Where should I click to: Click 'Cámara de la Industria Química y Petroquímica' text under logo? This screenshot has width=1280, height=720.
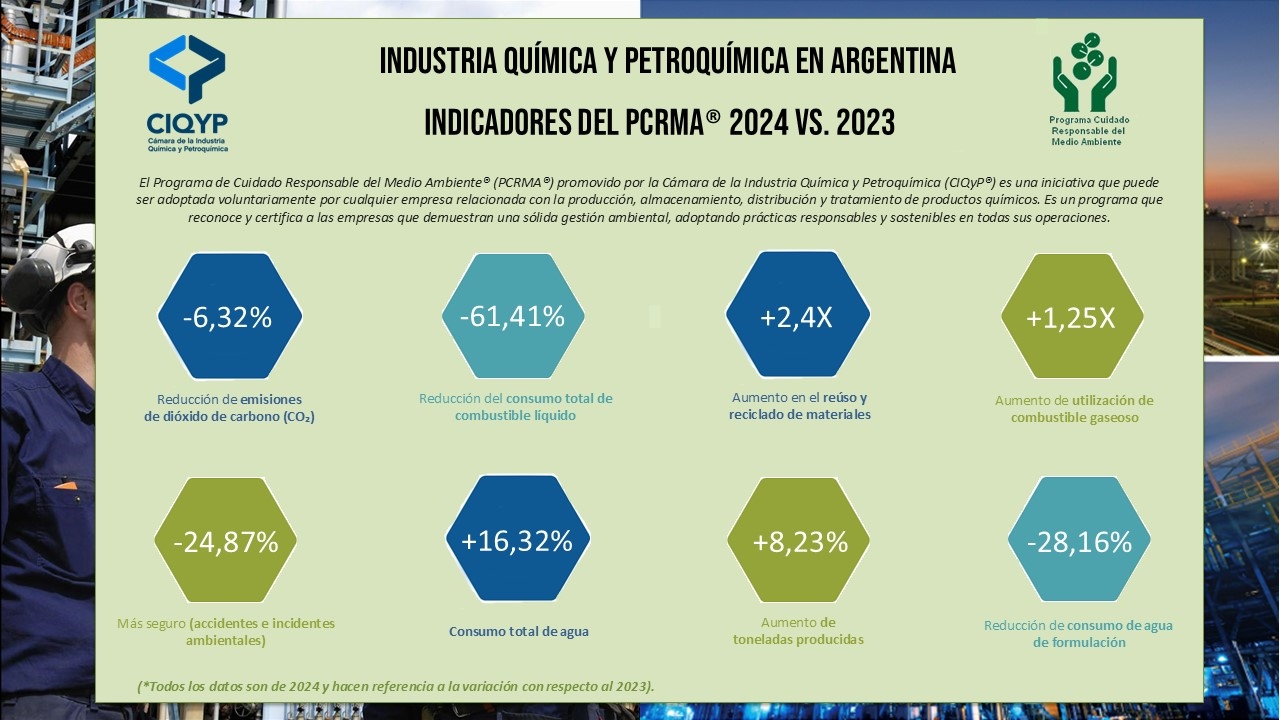point(188,144)
